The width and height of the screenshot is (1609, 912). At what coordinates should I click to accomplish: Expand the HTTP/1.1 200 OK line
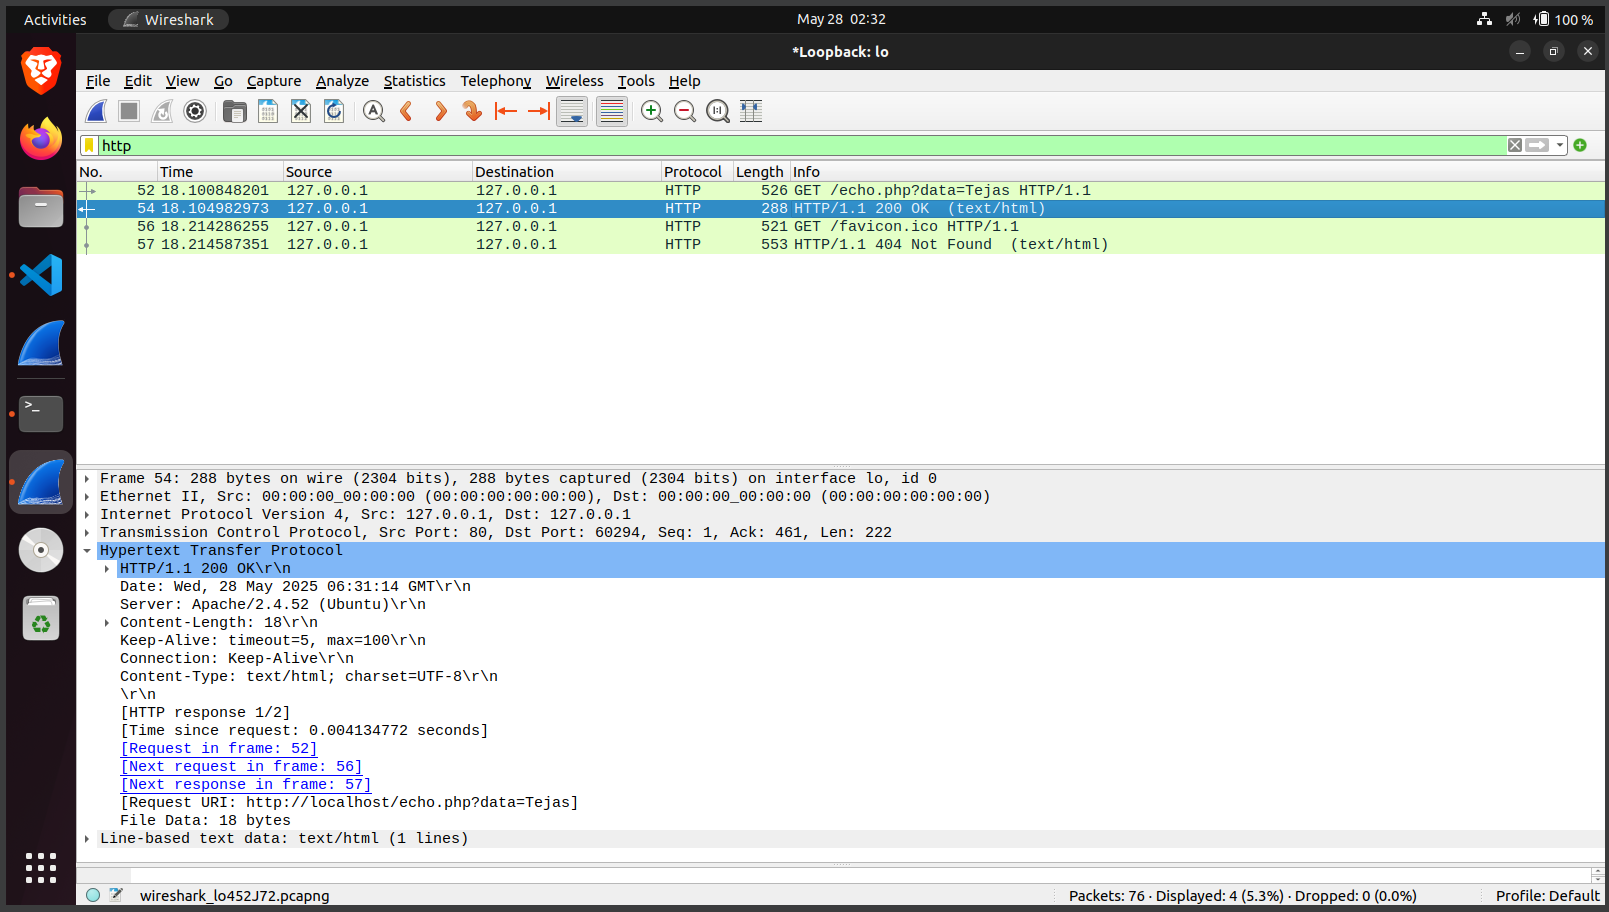(107, 569)
